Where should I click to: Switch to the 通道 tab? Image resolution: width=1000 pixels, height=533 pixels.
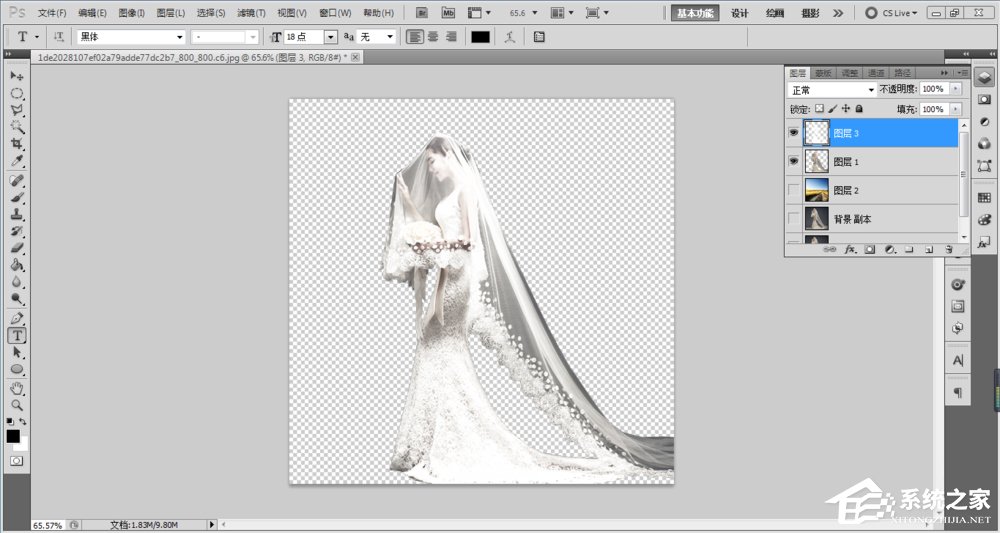(x=876, y=73)
